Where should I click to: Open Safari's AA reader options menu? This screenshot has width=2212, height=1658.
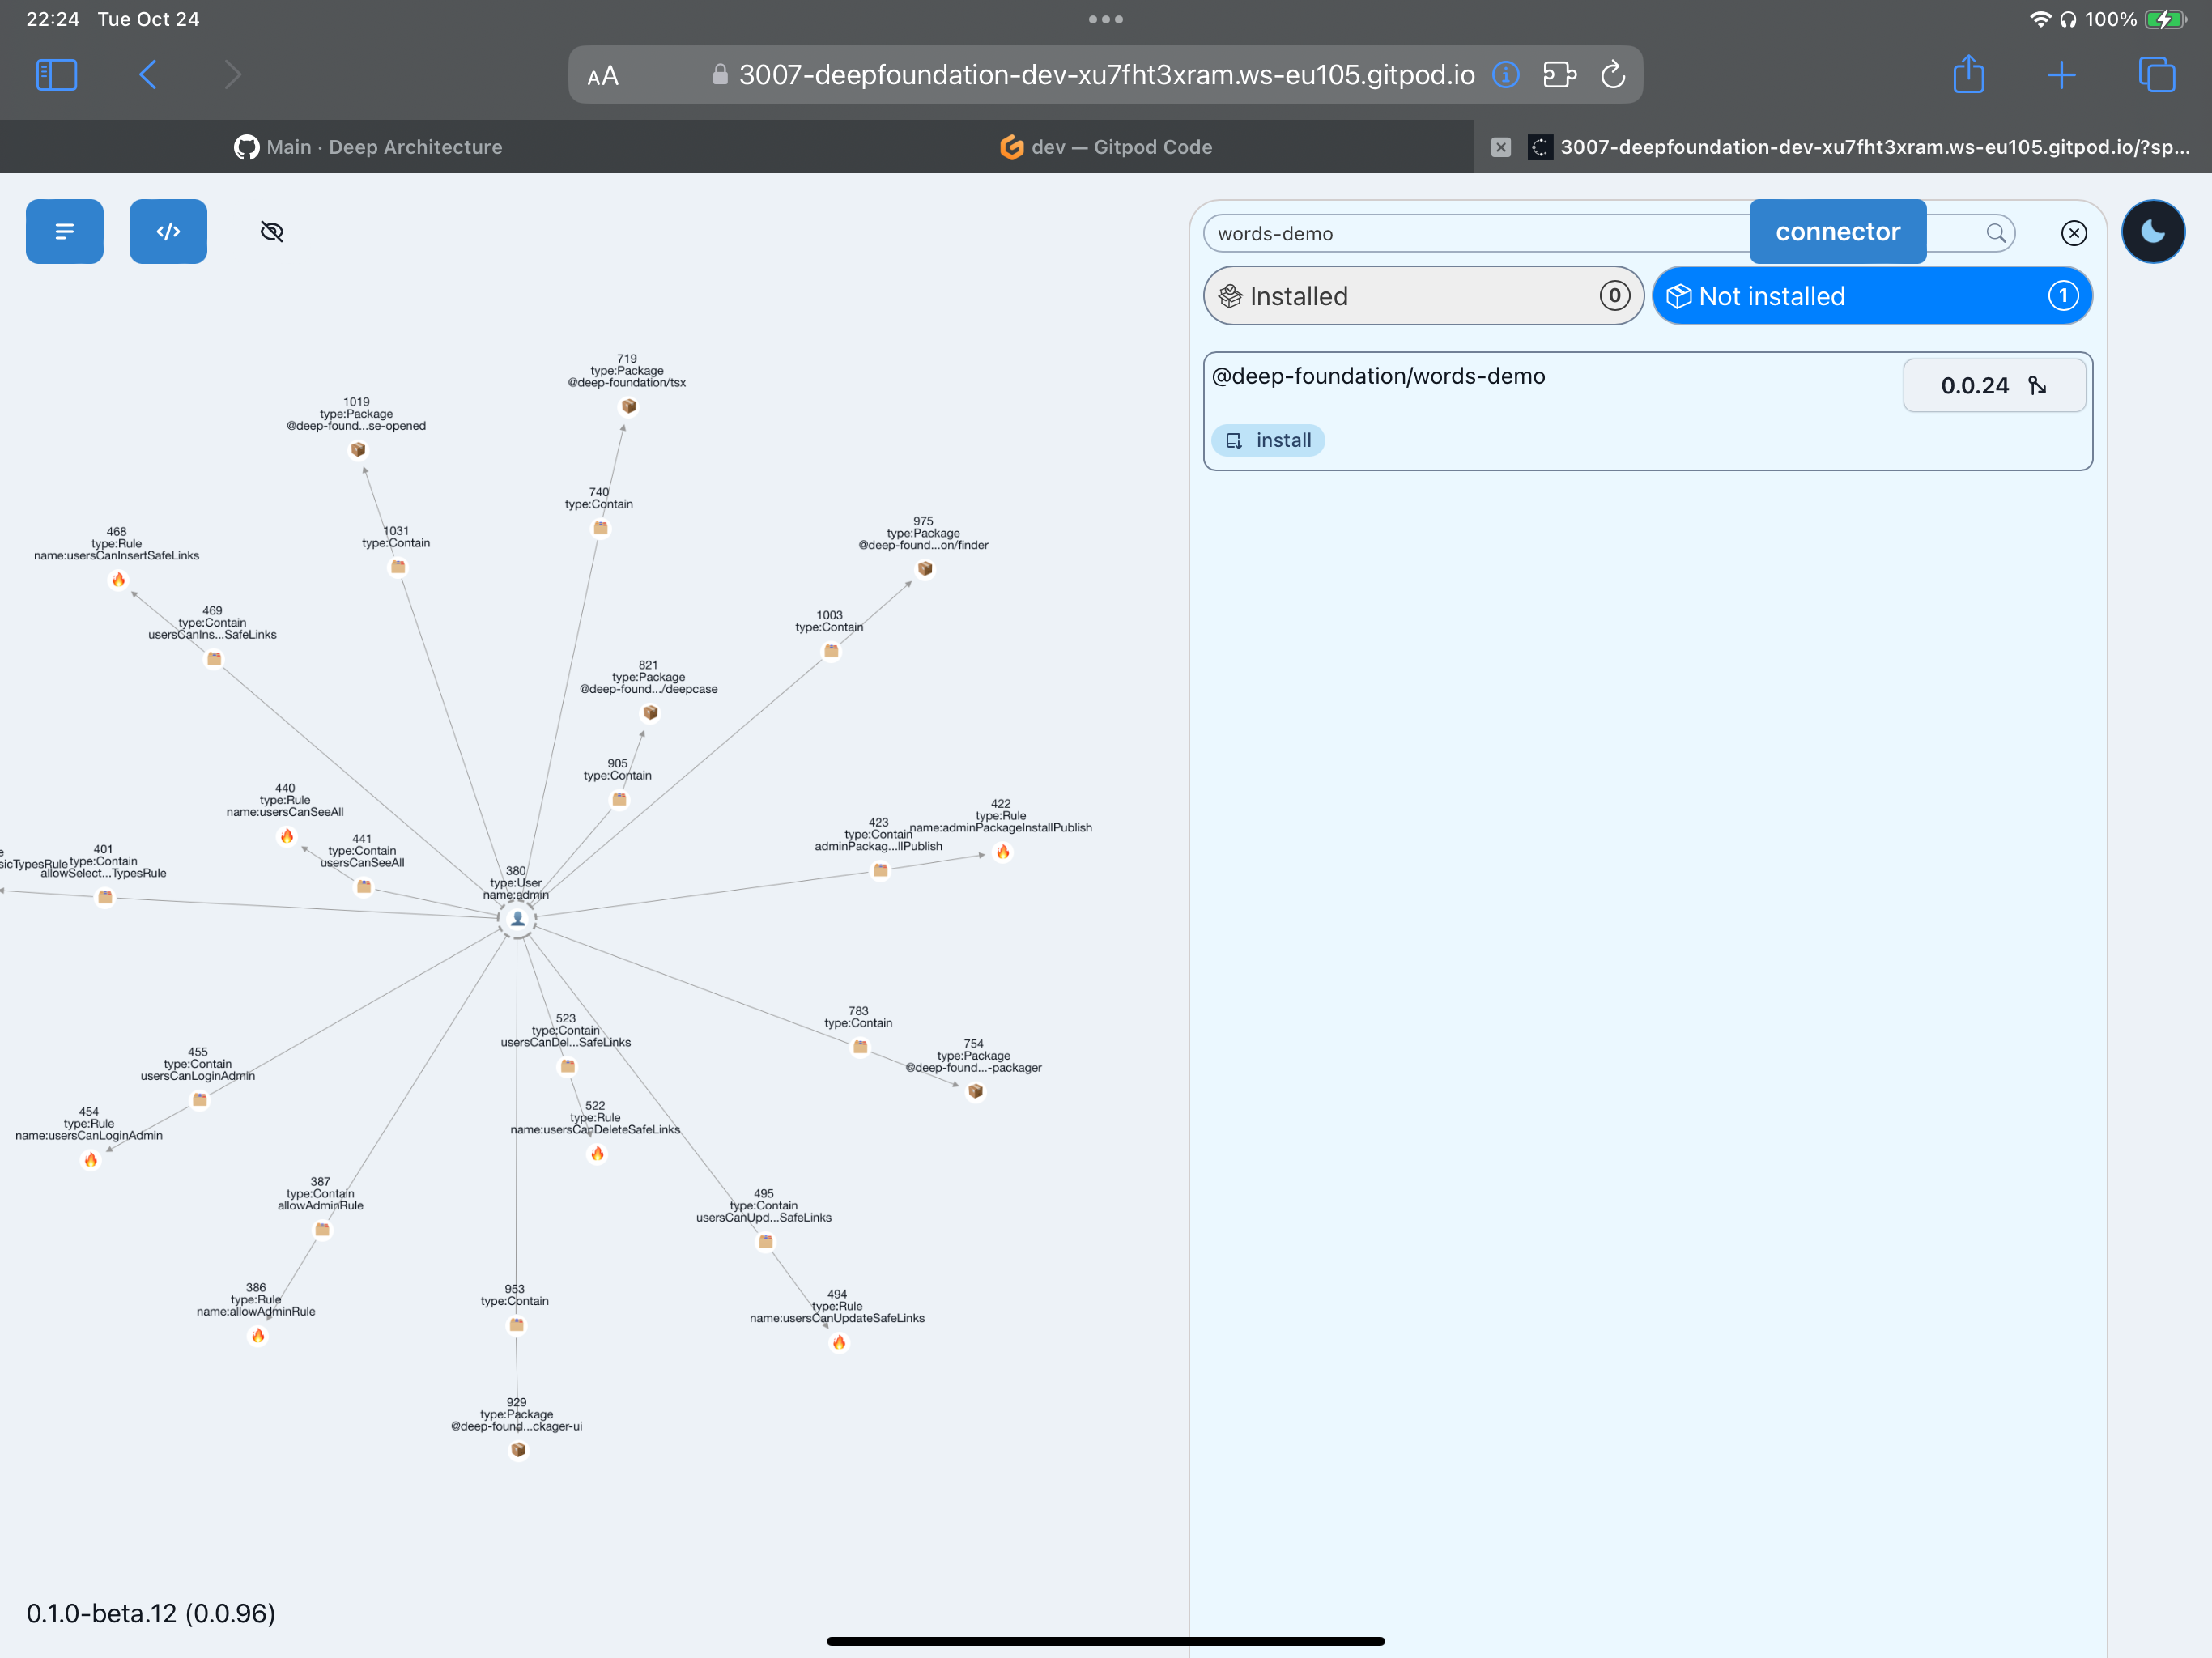pyautogui.click(x=603, y=76)
